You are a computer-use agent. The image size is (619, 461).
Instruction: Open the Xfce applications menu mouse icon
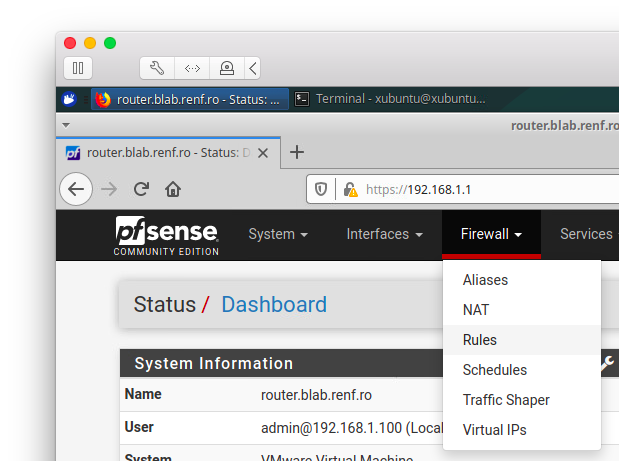tap(69, 99)
